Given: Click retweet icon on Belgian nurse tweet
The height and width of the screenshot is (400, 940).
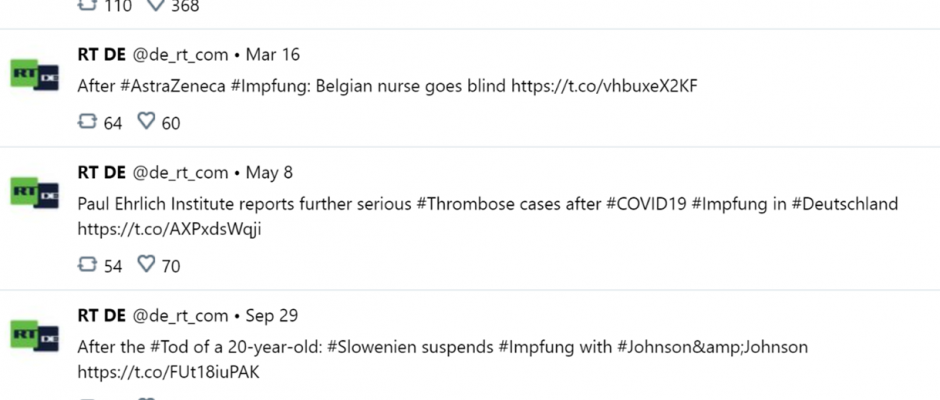Looking at the screenshot, I should [88, 122].
